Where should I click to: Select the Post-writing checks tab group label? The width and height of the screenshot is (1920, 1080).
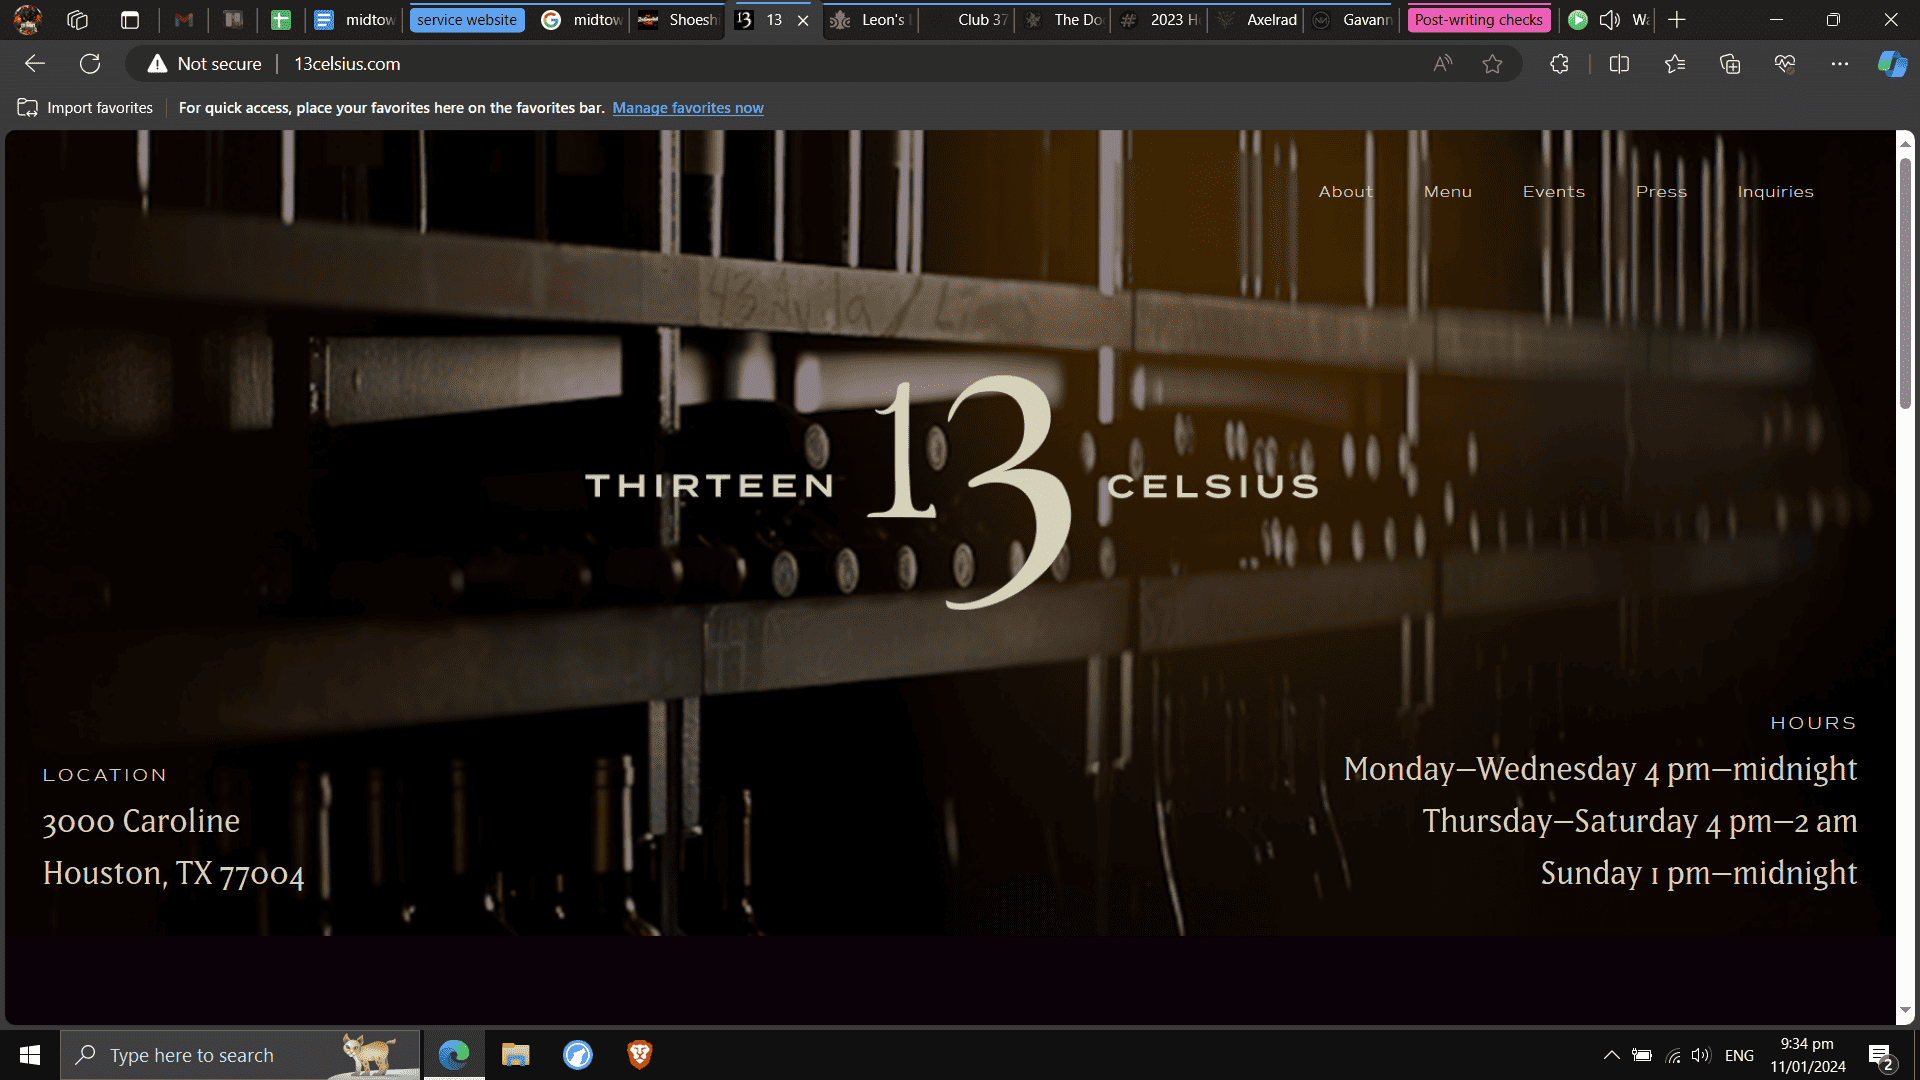1478,20
